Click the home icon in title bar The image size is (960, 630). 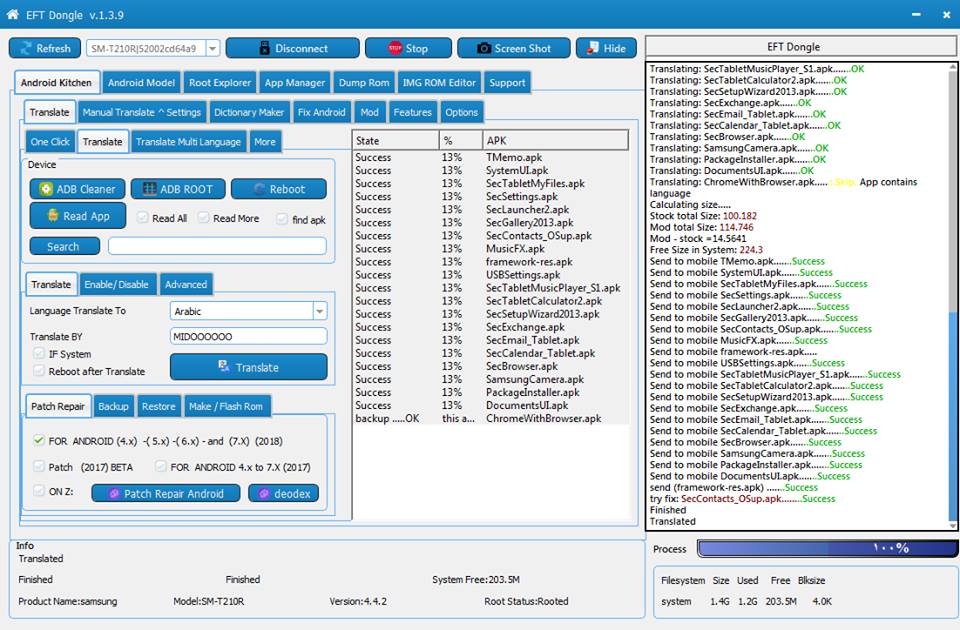coord(12,14)
